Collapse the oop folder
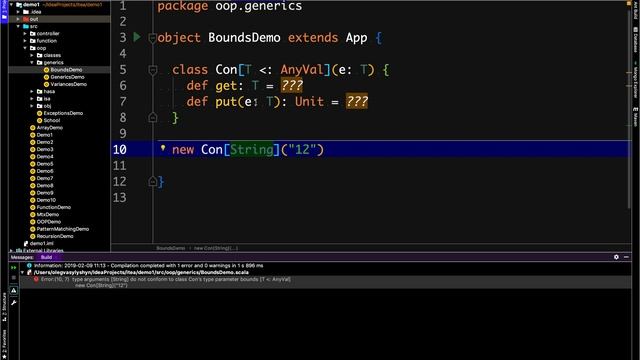This screenshot has width=640, height=360. point(25,48)
